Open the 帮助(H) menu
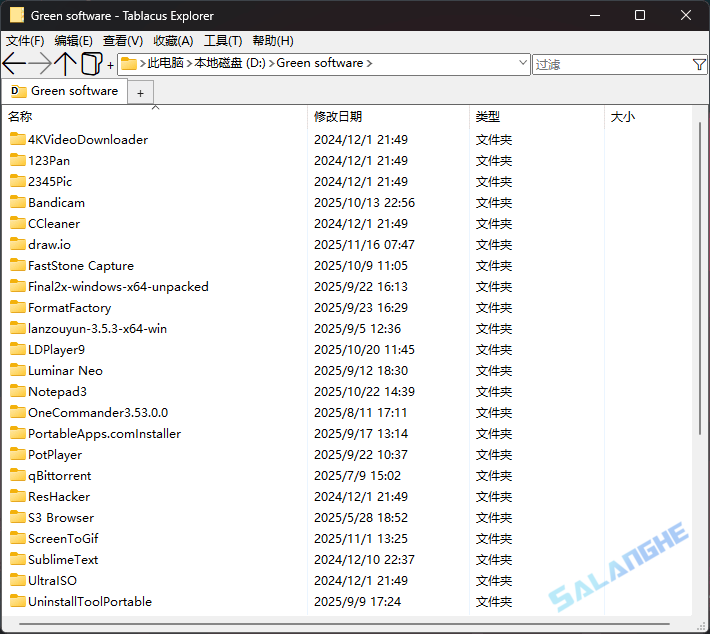 click(273, 41)
